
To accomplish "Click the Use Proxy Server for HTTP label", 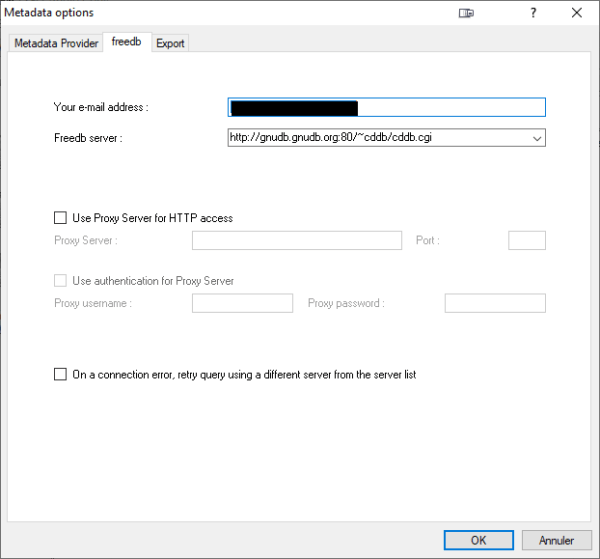I will pos(153,218).
